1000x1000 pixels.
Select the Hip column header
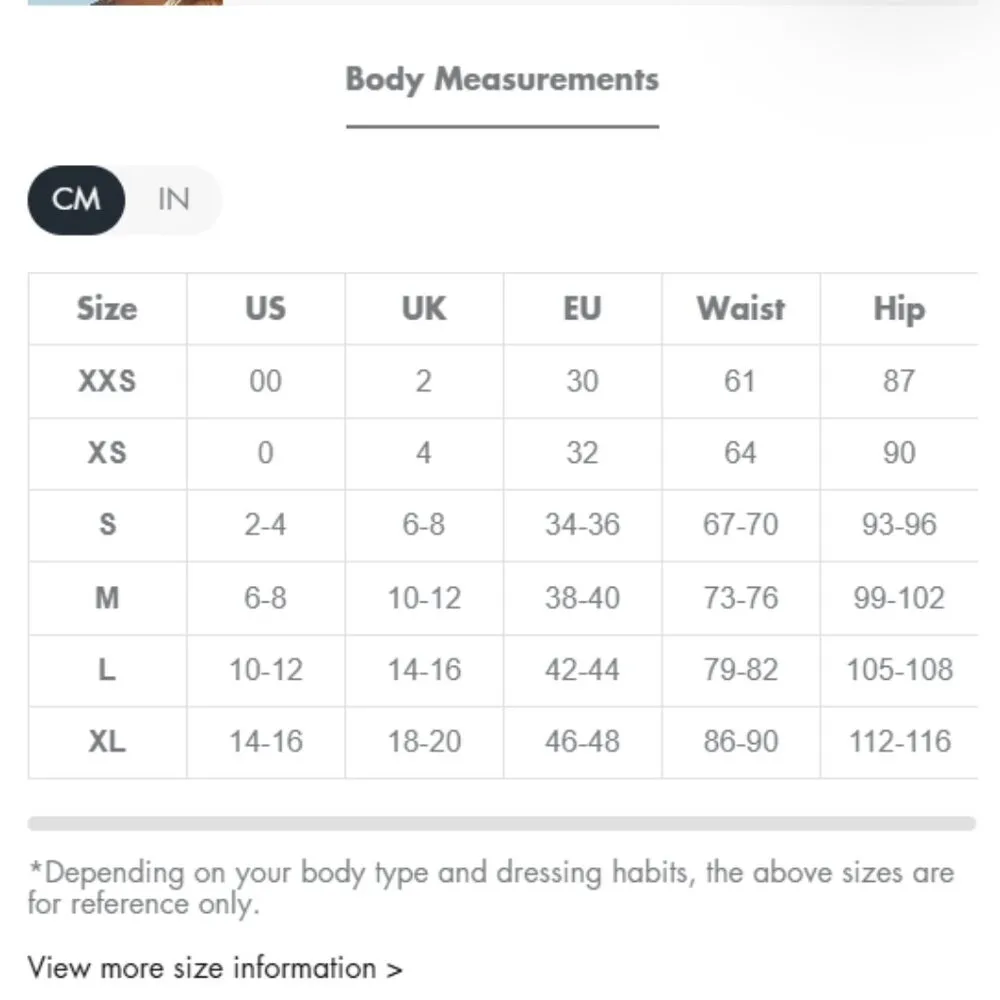(x=898, y=309)
